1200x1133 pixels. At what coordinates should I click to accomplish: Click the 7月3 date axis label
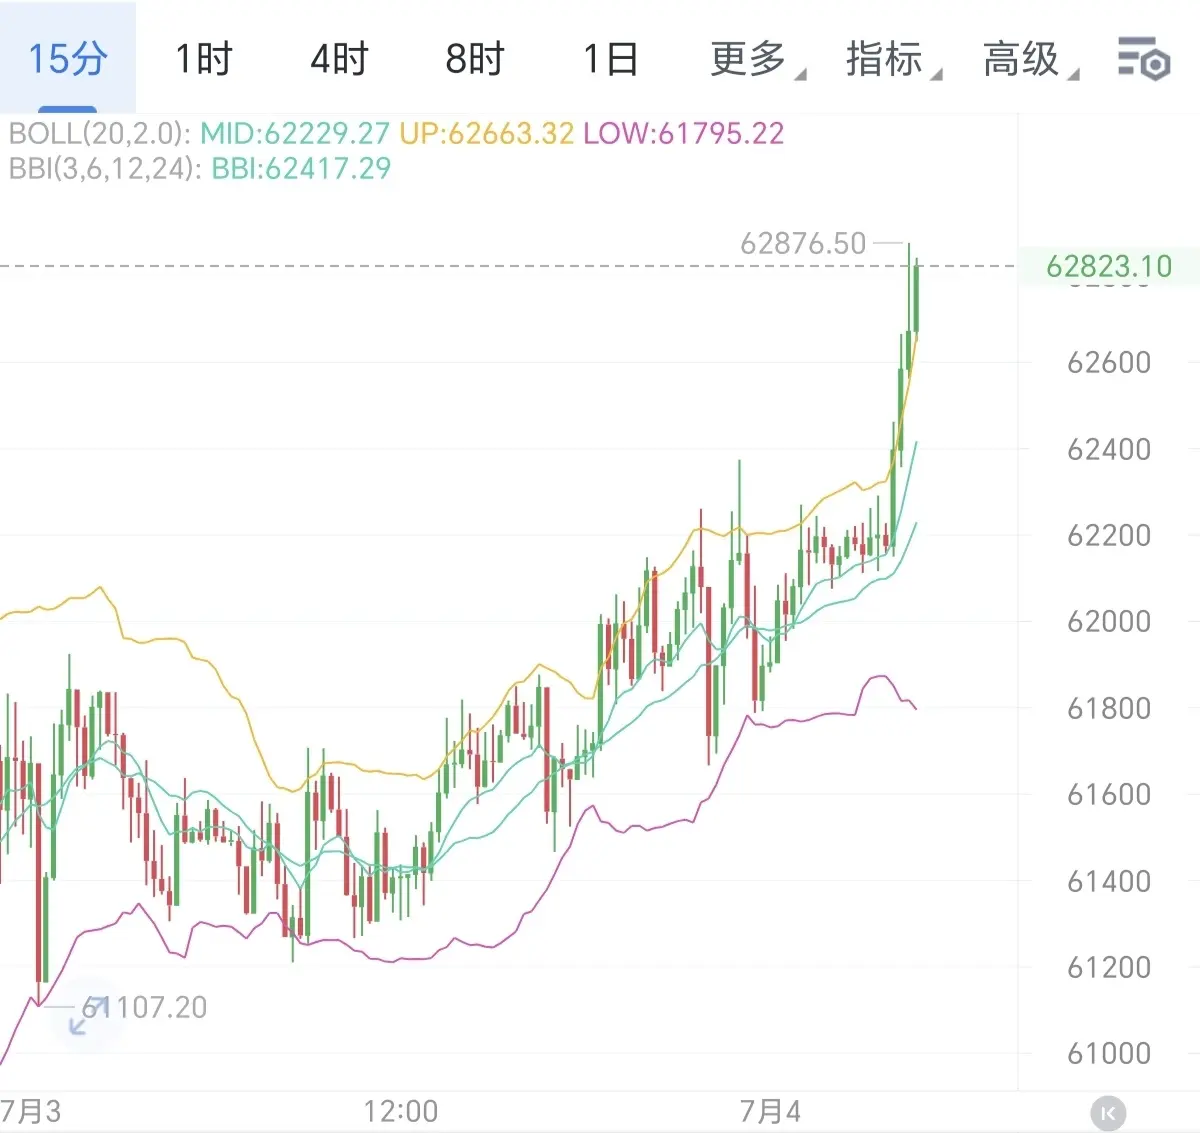tap(31, 1111)
